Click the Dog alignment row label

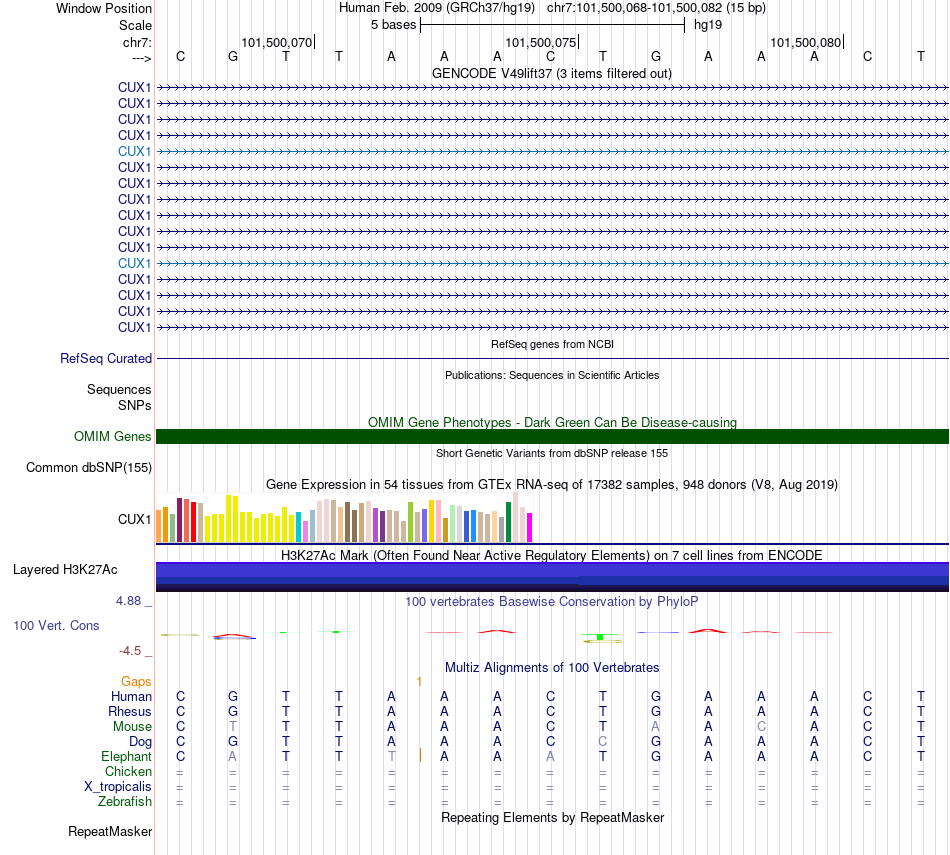141,742
